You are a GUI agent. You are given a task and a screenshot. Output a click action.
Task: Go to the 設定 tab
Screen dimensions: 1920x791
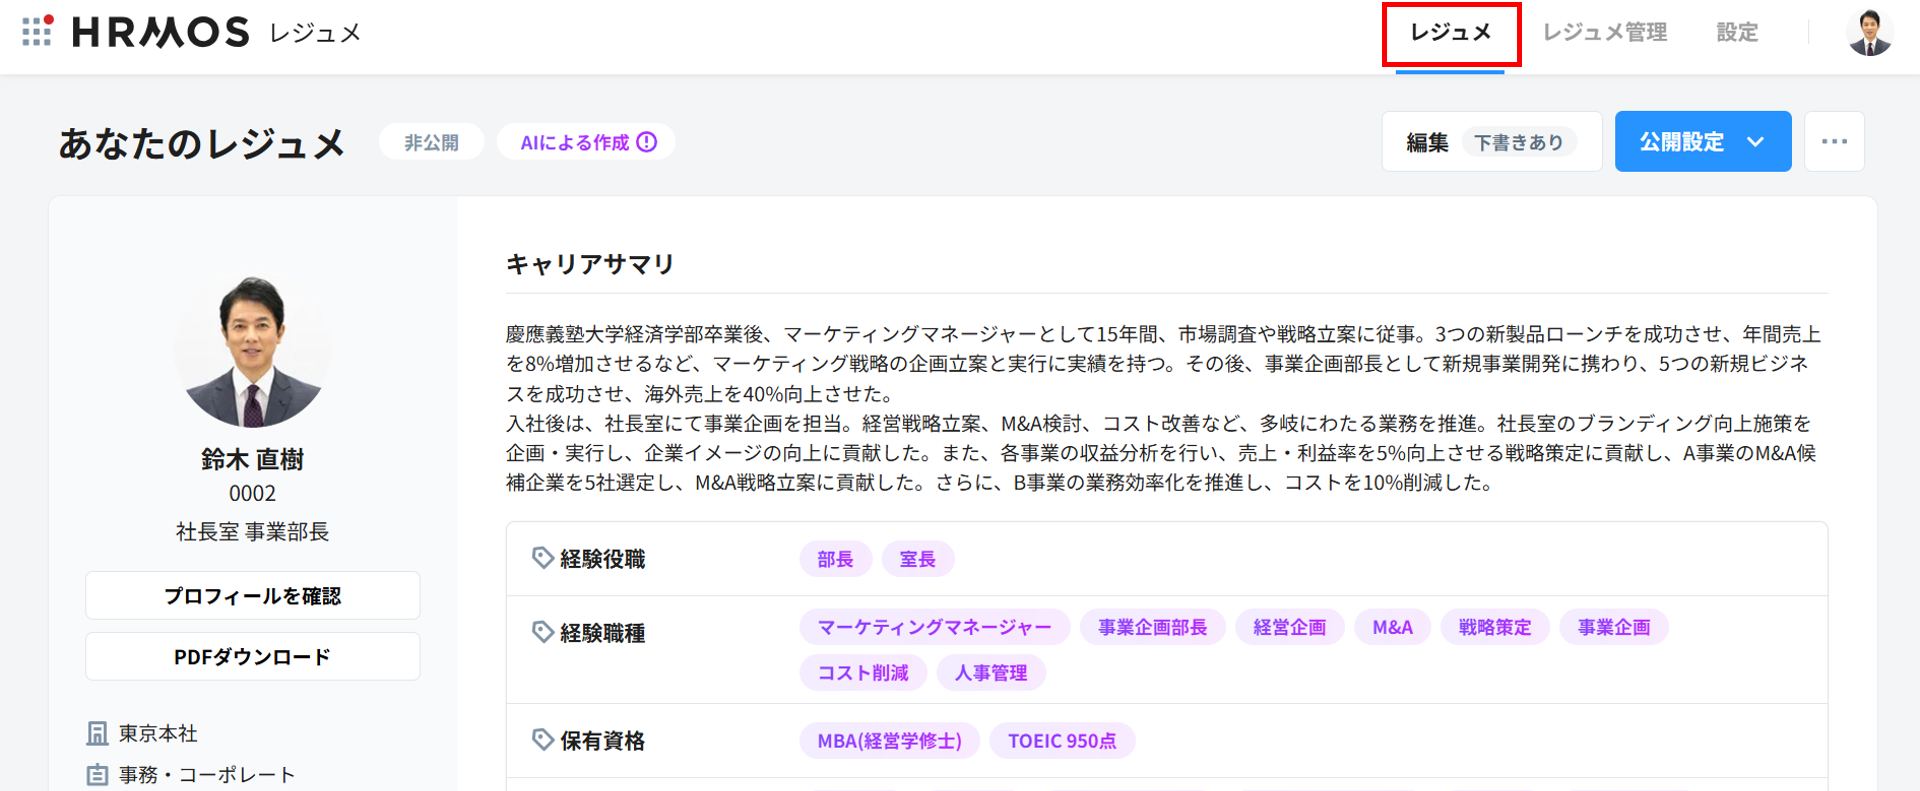click(x=1737, y=33)
